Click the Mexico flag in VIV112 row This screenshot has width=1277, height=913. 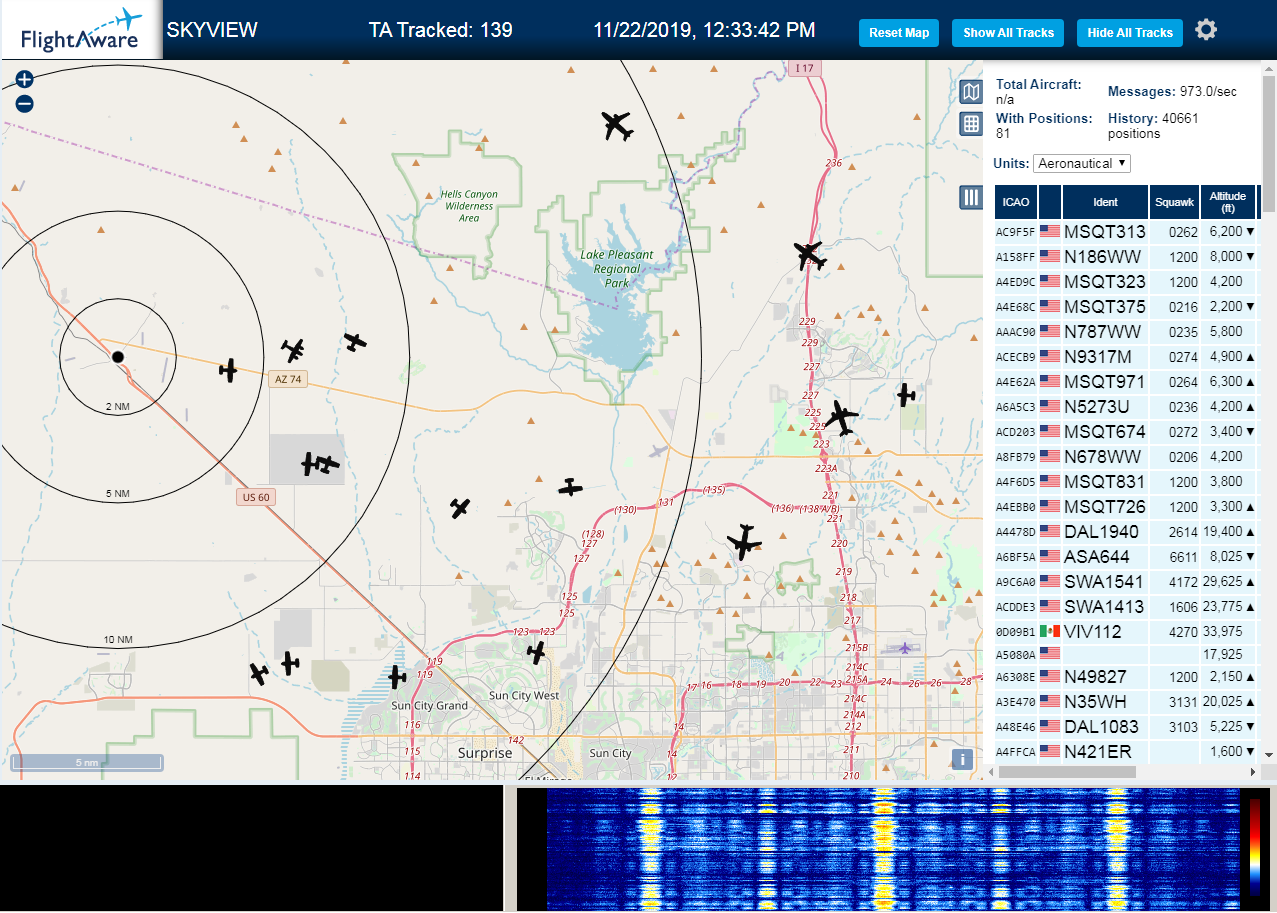[x=1050, y=632]
